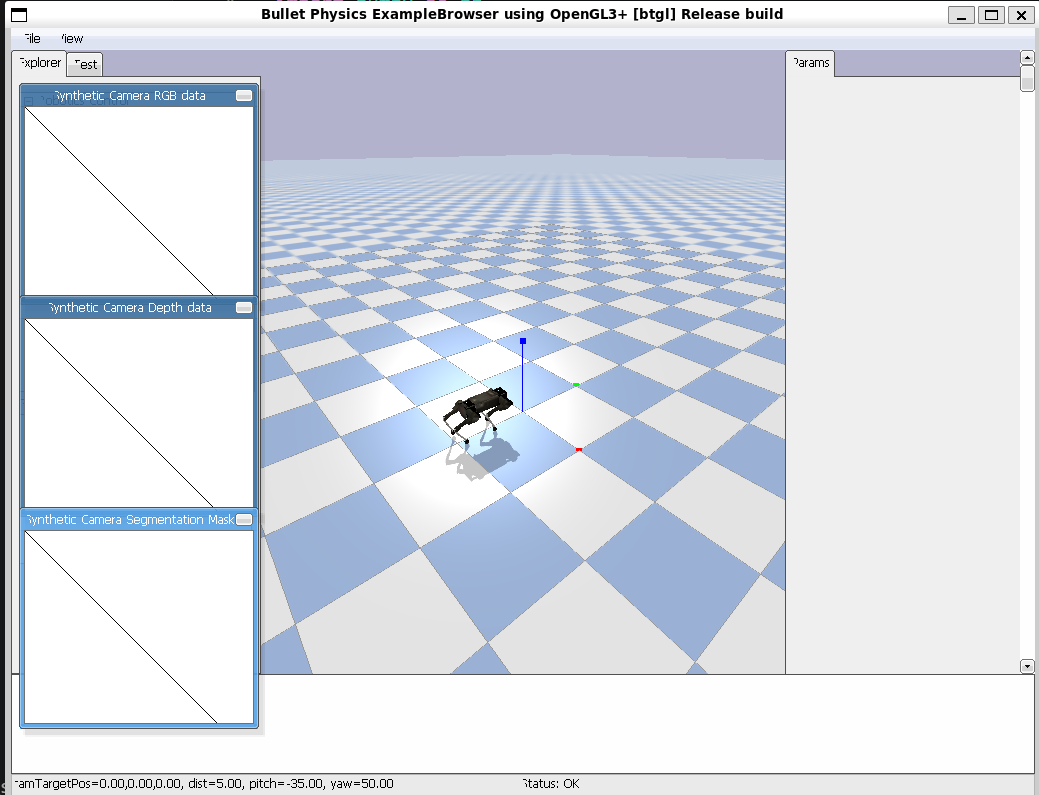Switch to the Test tab
The height and width of the screenshot is (795, 1039).
point(85,64)
